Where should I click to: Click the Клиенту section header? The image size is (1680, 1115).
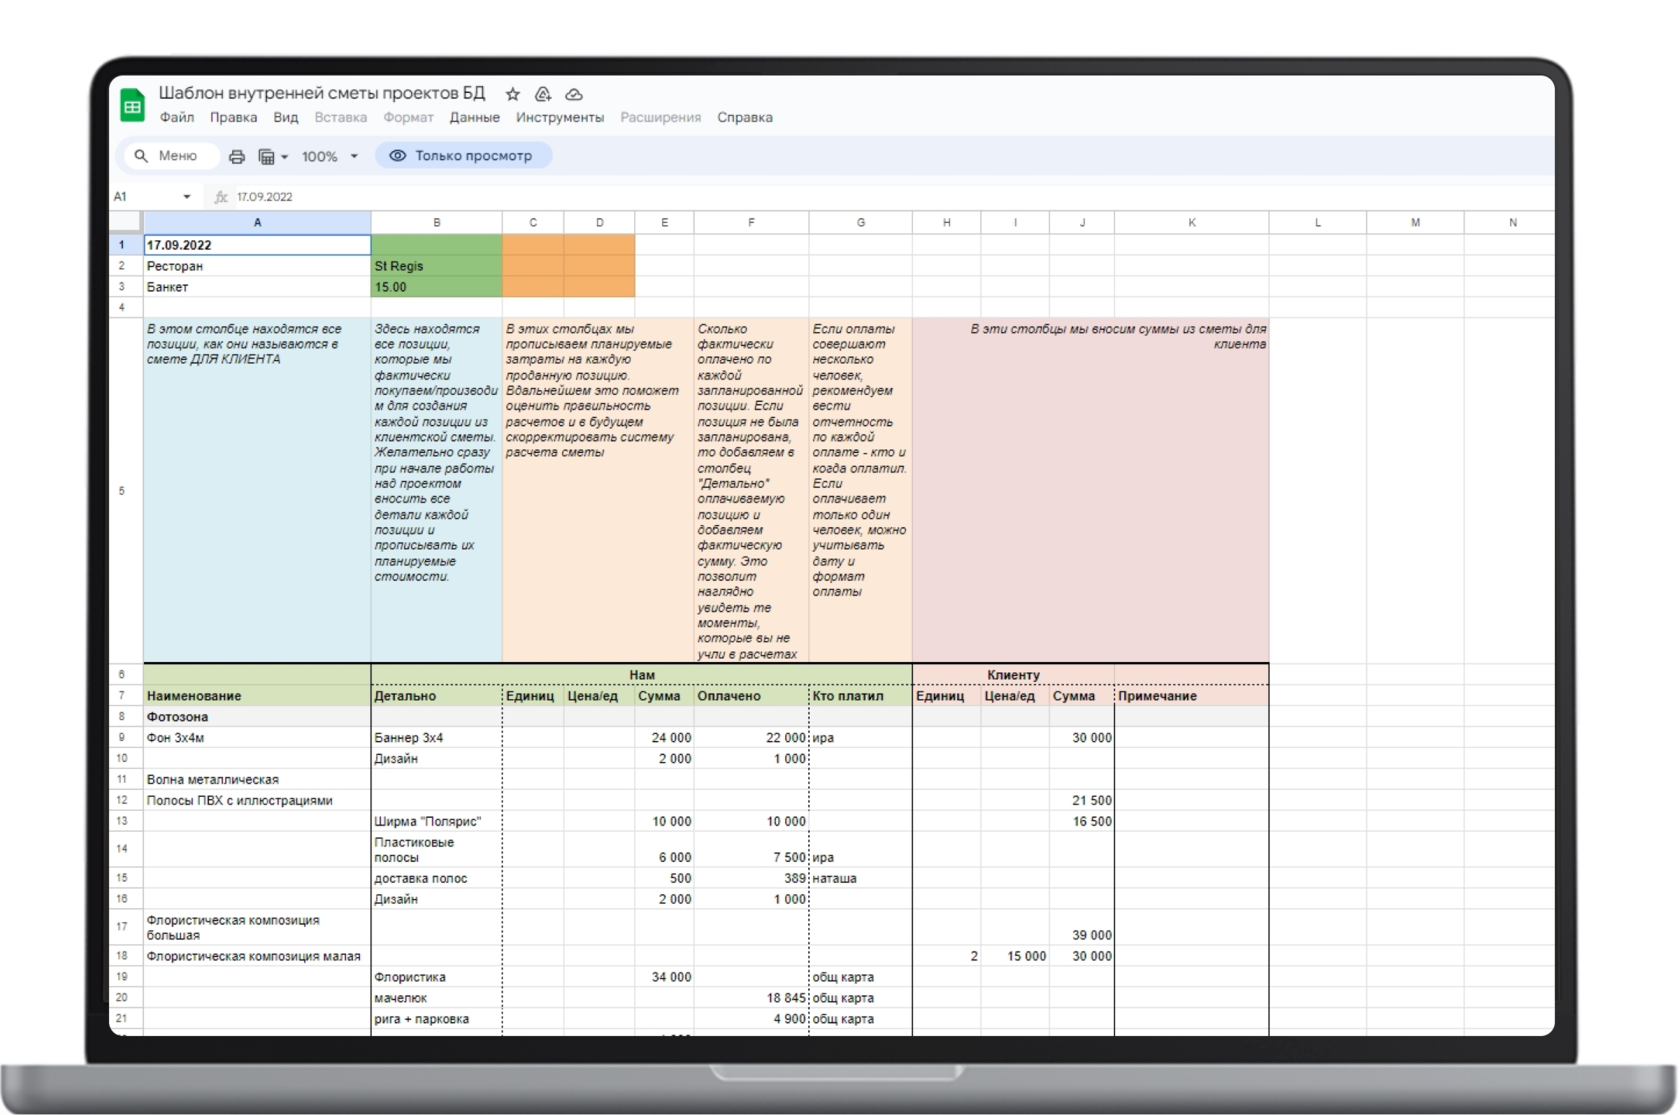pos(1013,675)
